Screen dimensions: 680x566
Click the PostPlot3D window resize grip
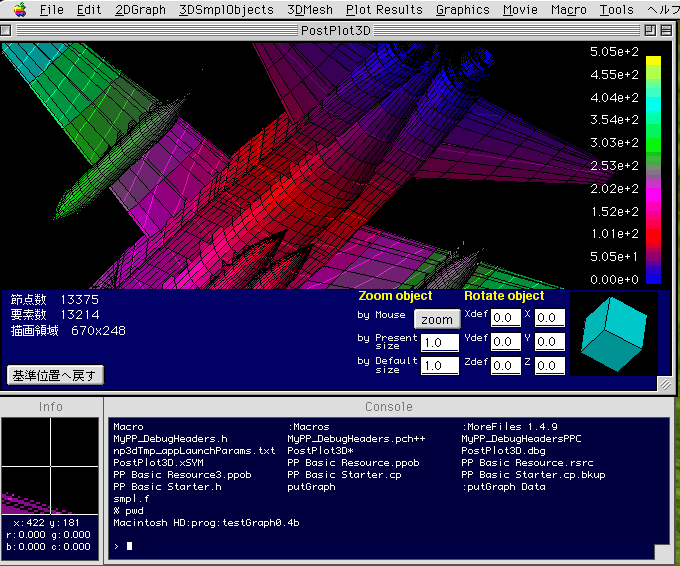click(x=665, y=384)
